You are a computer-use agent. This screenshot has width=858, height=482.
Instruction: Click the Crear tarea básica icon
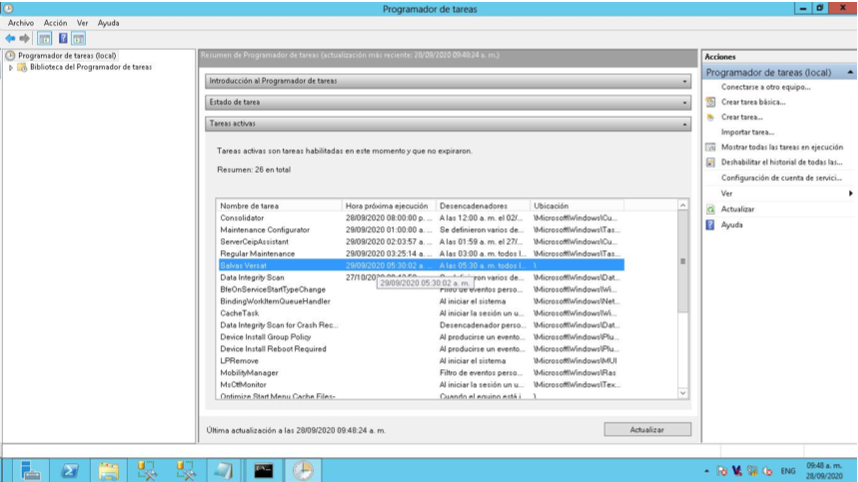pos(710,102)
